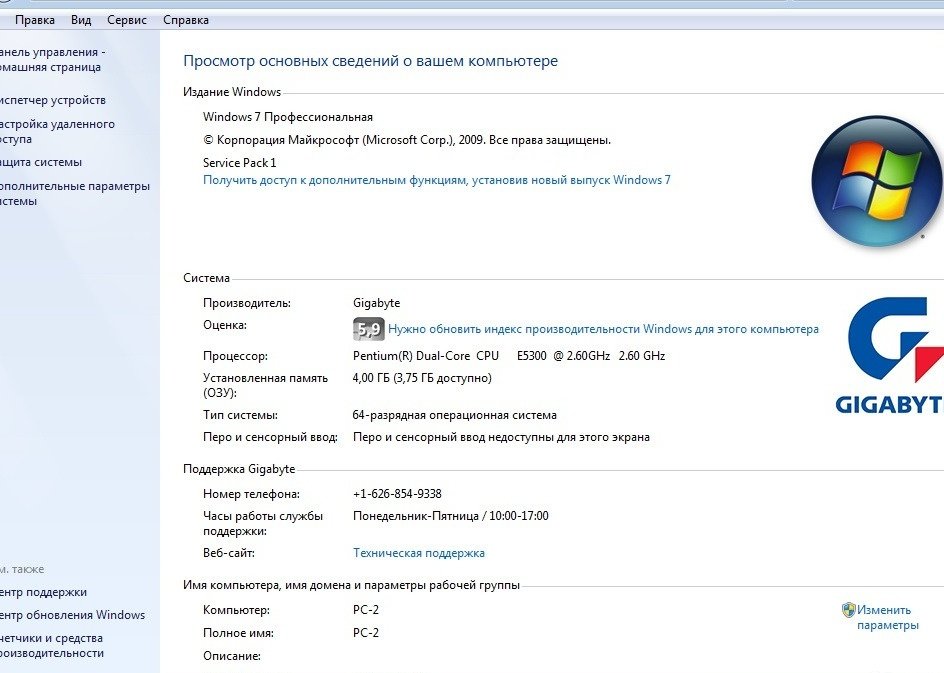Click the Gigabyte manufacturer logo
The image size is (944, 673).
coord(889,355)
